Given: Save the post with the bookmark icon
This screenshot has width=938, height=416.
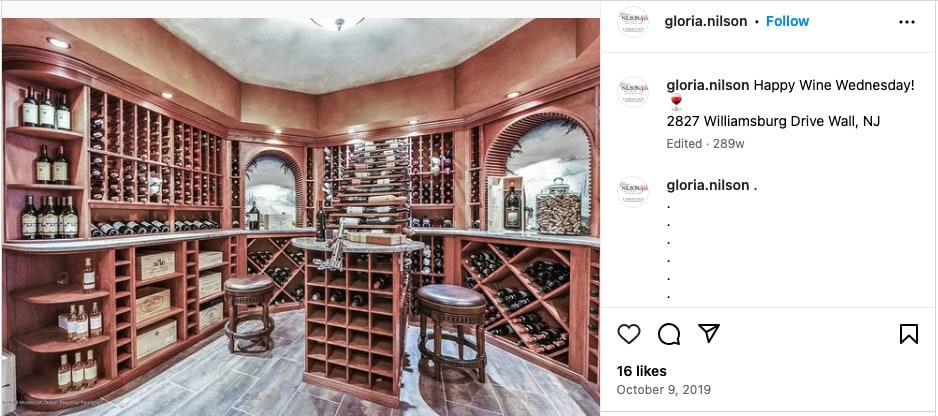Looking at the screenshot, I should click(909, 333).
